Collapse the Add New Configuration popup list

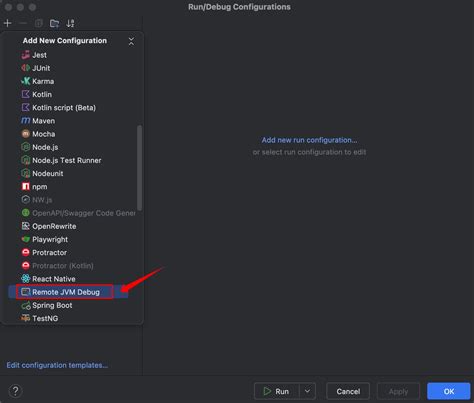[131, 41]
